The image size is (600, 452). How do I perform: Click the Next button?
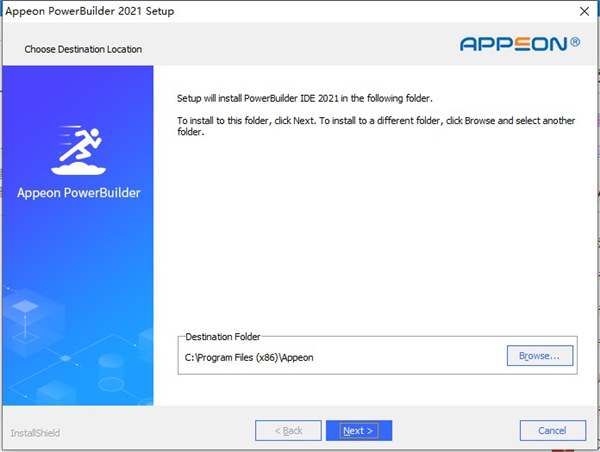tap(358, 431)
